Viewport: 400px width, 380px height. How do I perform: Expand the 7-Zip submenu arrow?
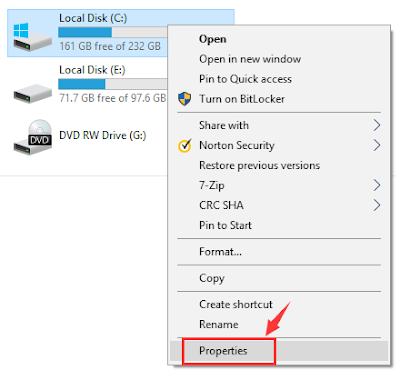pyautogui.click(x=377, y=185)
